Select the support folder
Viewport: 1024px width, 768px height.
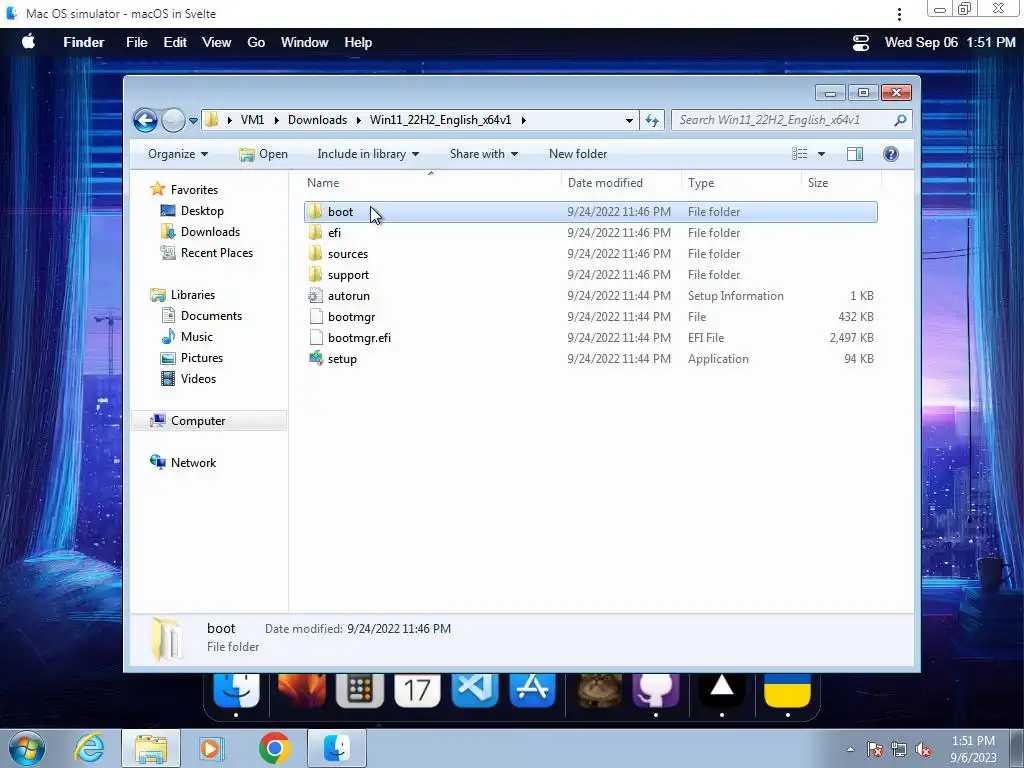pos(590,274)
